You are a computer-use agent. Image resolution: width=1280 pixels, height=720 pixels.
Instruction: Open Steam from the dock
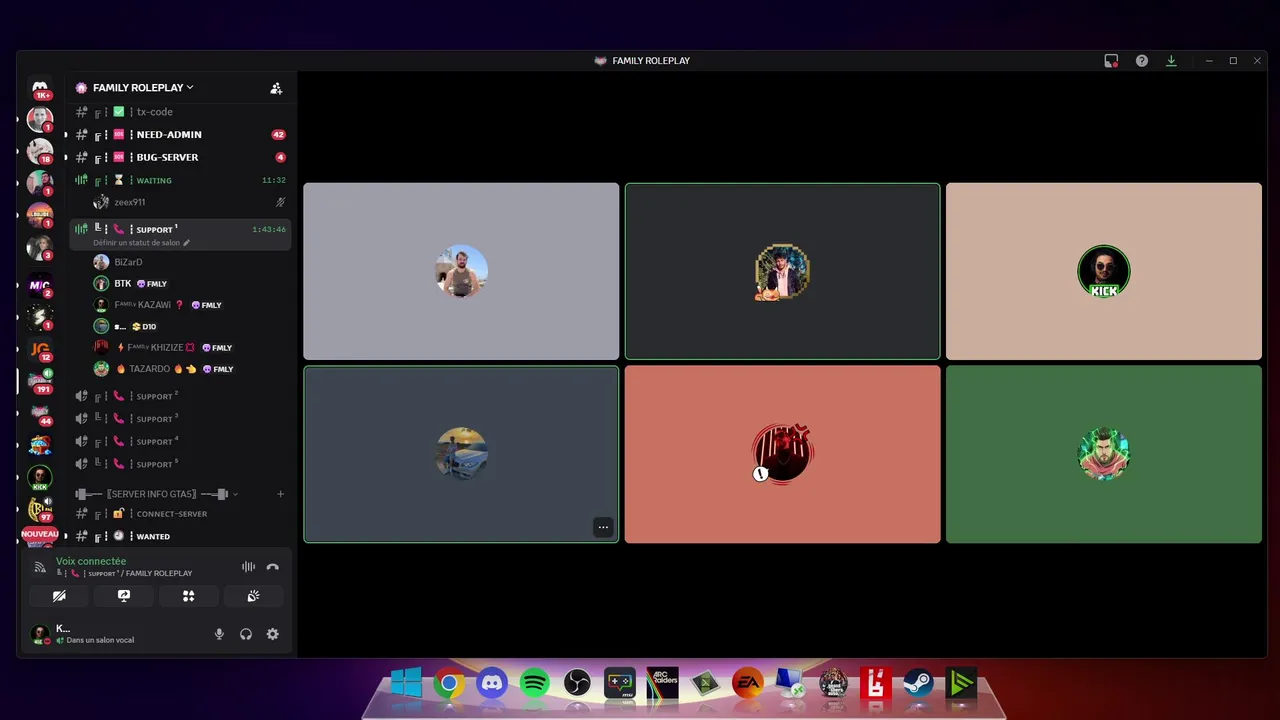pyautogui.click(x=918, y=684)
